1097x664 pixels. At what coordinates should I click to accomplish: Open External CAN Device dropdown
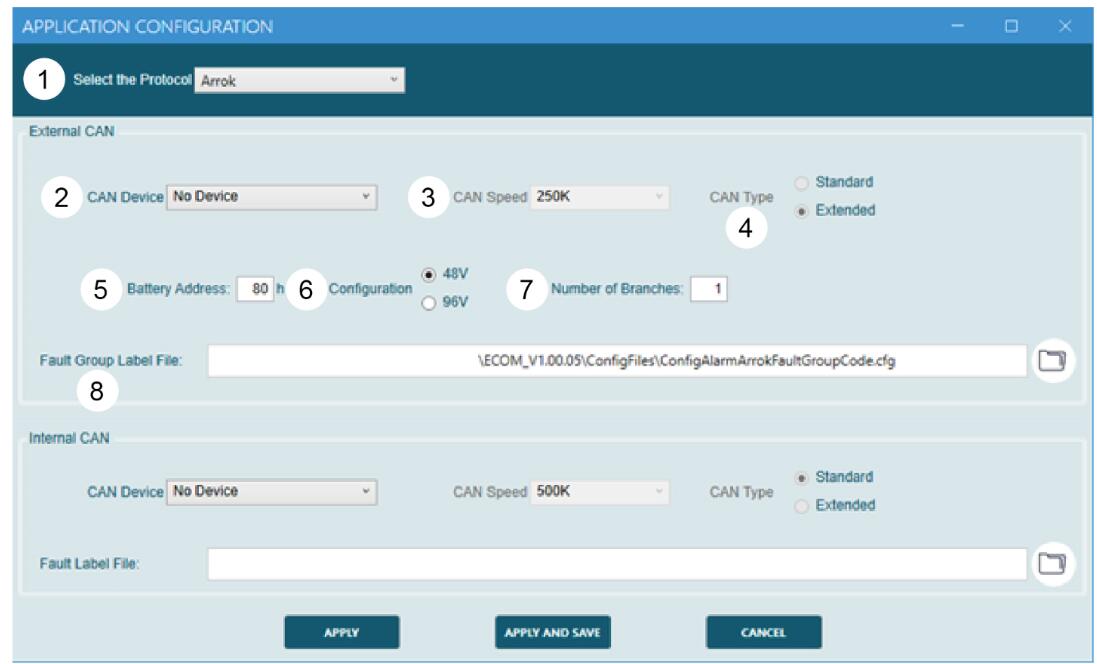click(271, 197)
